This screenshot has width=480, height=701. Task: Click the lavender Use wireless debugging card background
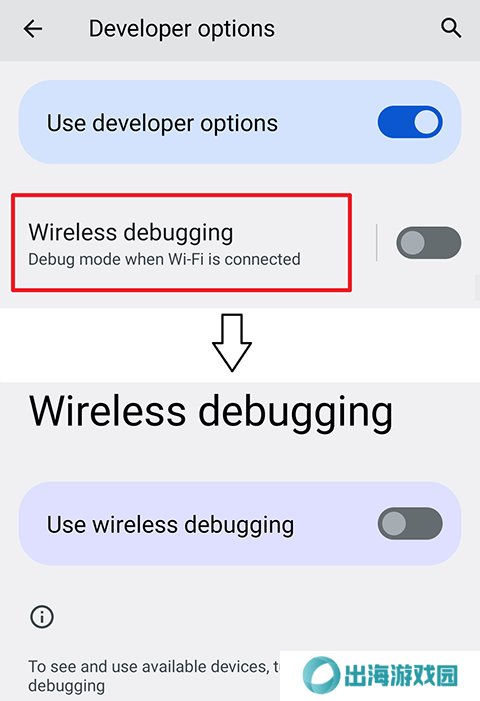tap(240, 524)
